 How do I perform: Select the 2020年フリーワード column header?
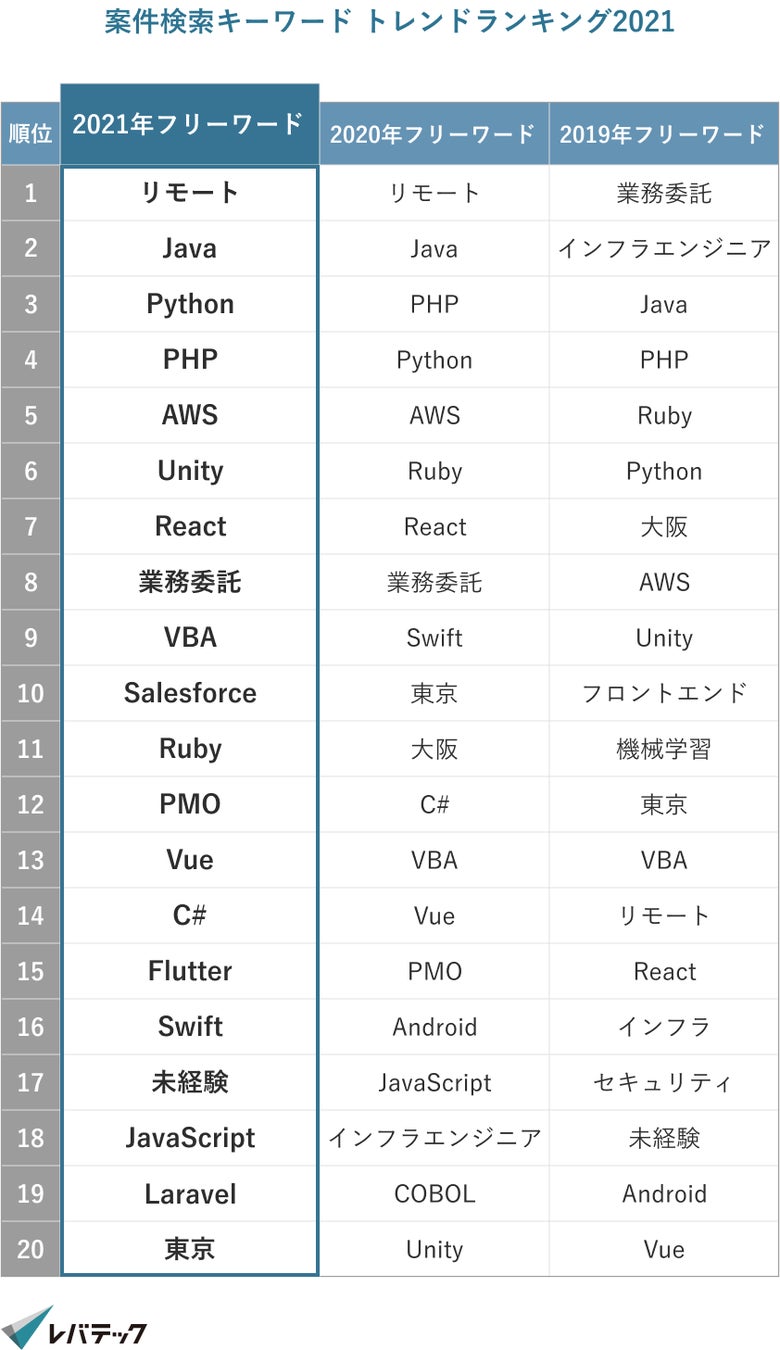pos(433,134)
